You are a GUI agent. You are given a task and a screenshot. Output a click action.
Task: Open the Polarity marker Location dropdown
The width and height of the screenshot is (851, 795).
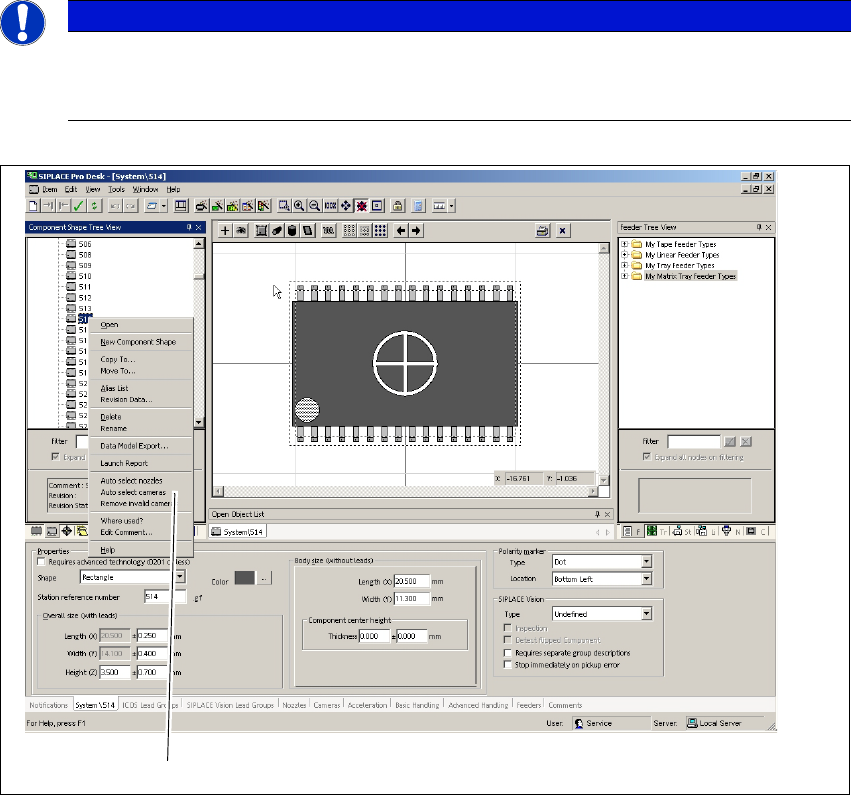[x=646, y=579]
